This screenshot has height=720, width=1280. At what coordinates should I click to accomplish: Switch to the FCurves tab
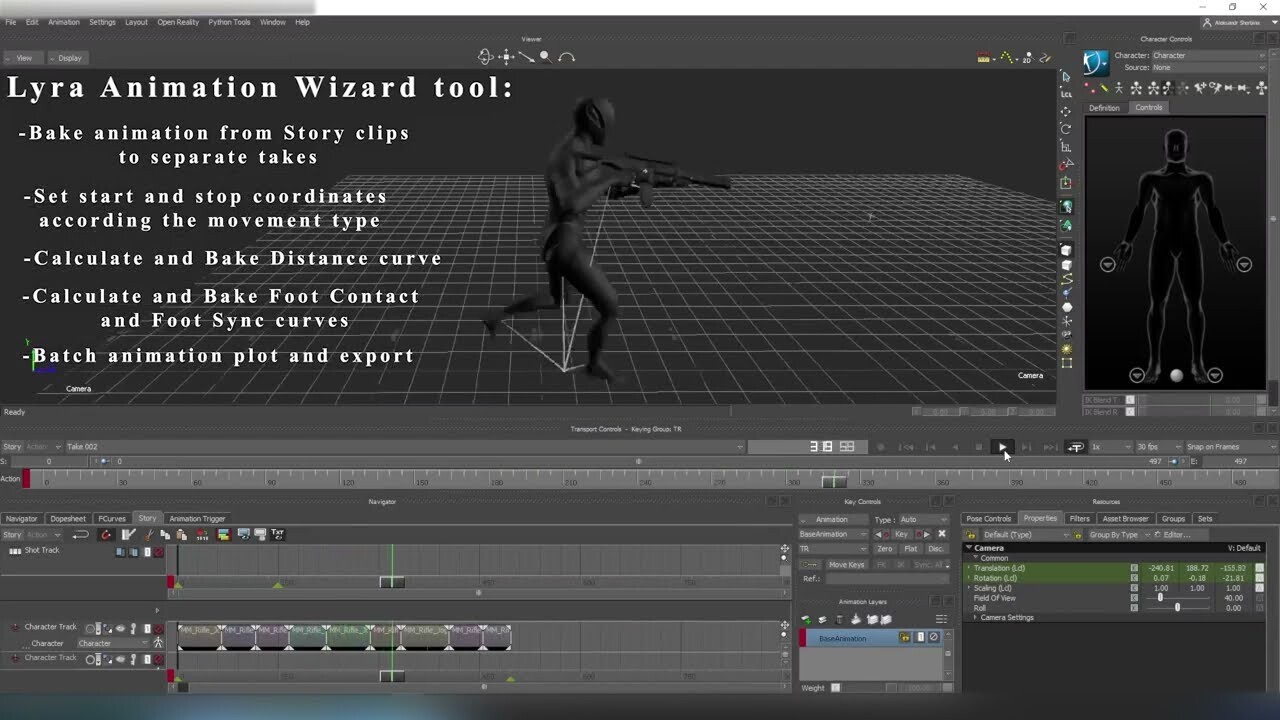point(113,518)
